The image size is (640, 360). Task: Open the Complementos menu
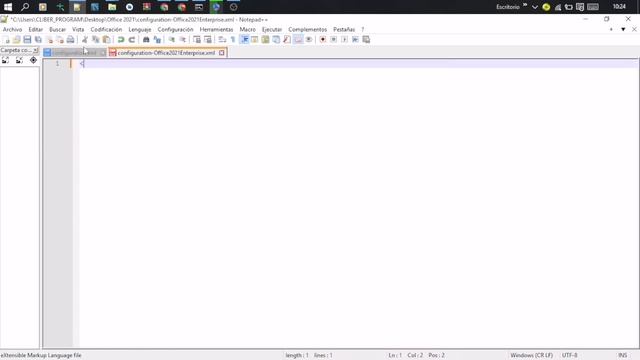click(x=307, y=29)
